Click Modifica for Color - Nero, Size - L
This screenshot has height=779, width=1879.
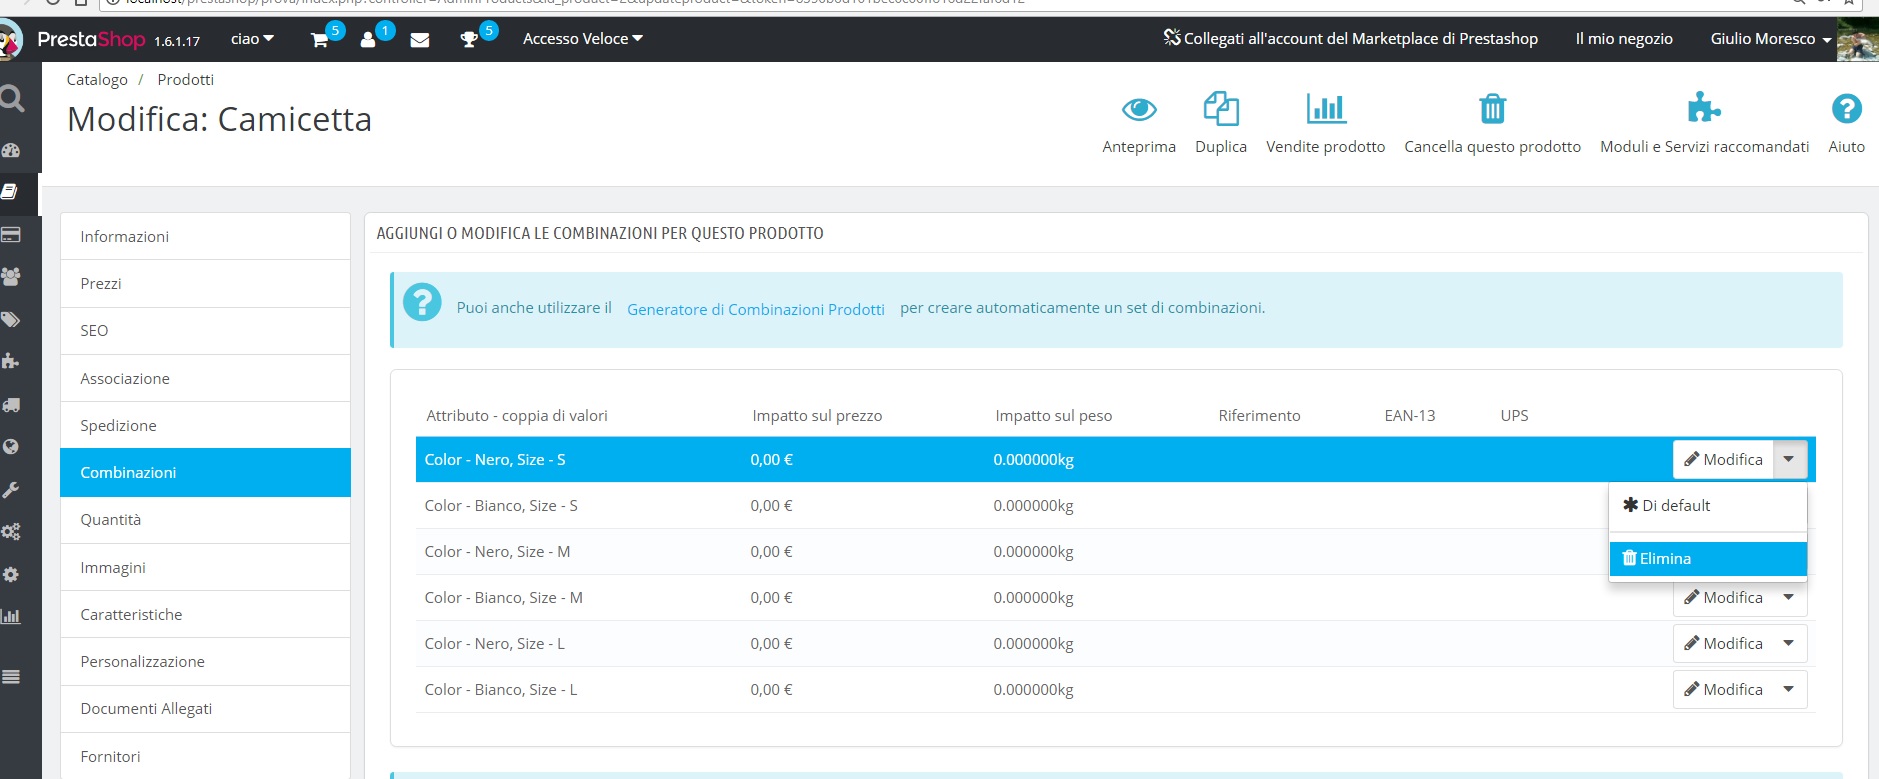1723,643
